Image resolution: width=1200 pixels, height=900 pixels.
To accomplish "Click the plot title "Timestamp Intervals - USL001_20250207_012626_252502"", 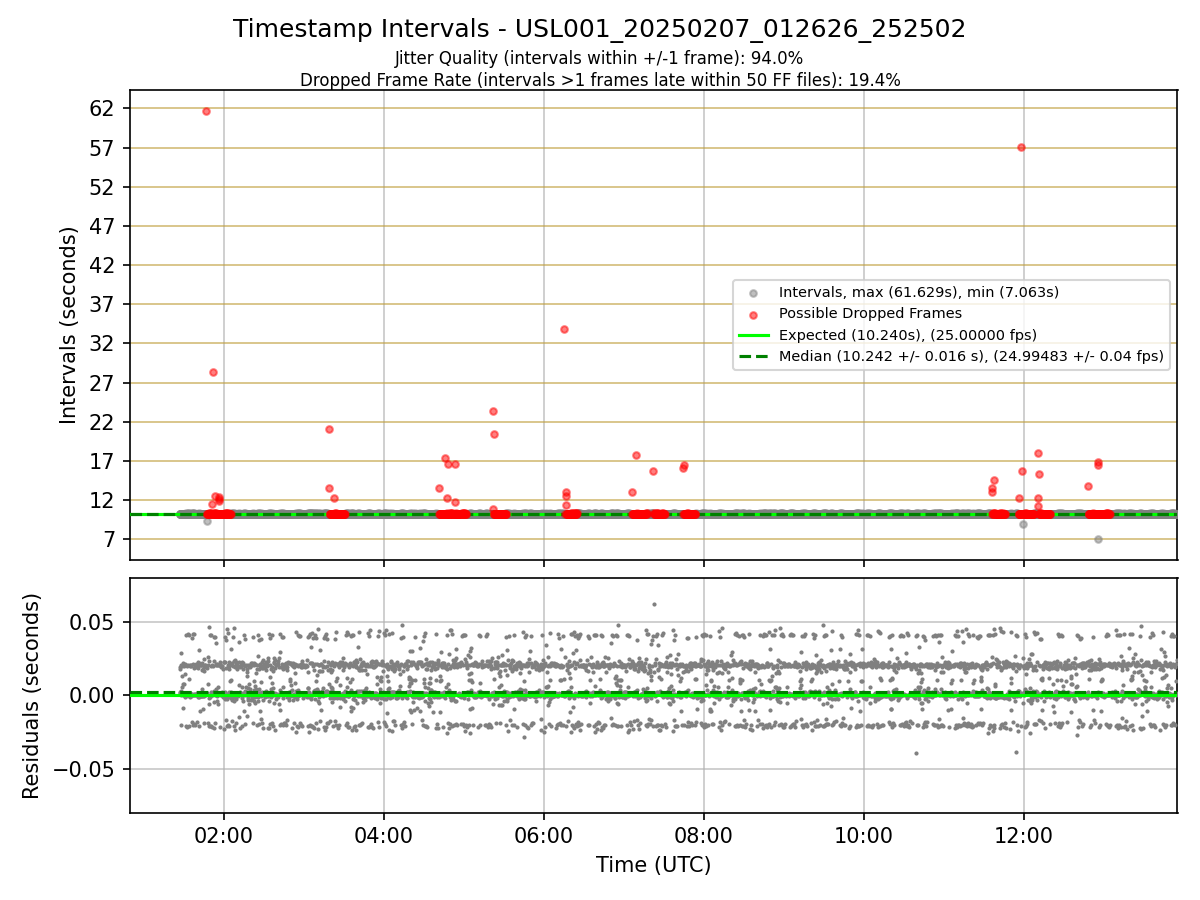I will click(599, 29).
